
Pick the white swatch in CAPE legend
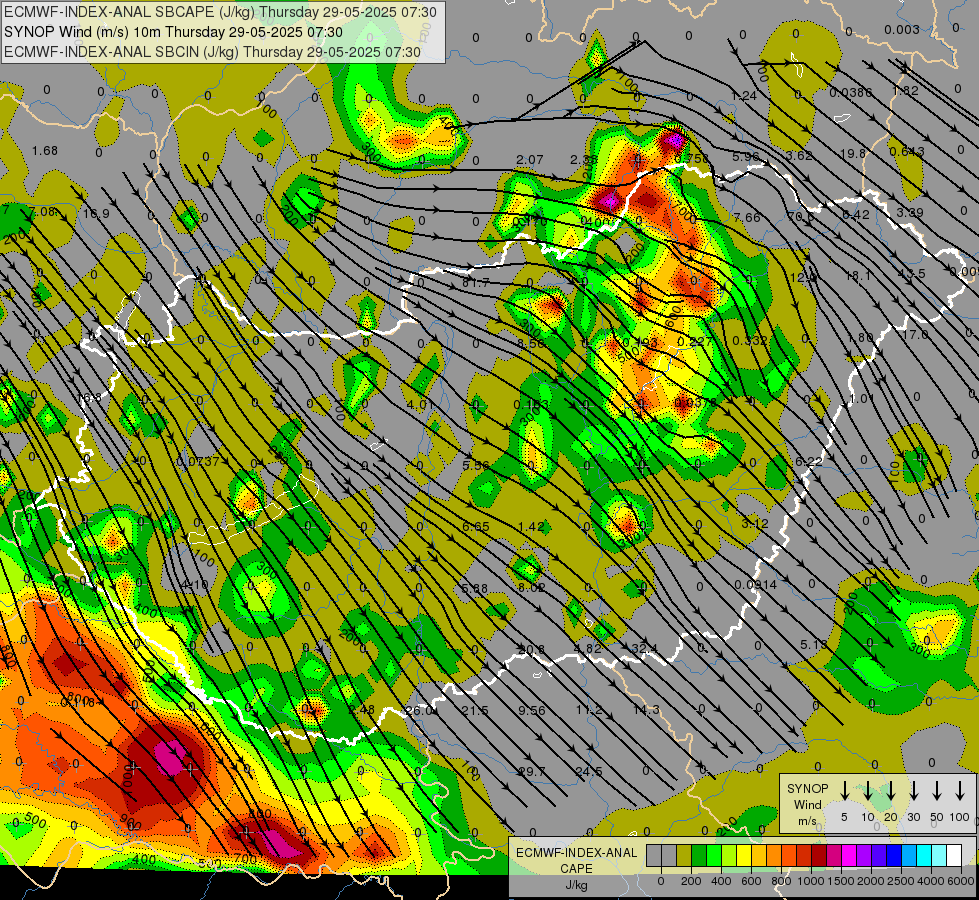[953, 856]
